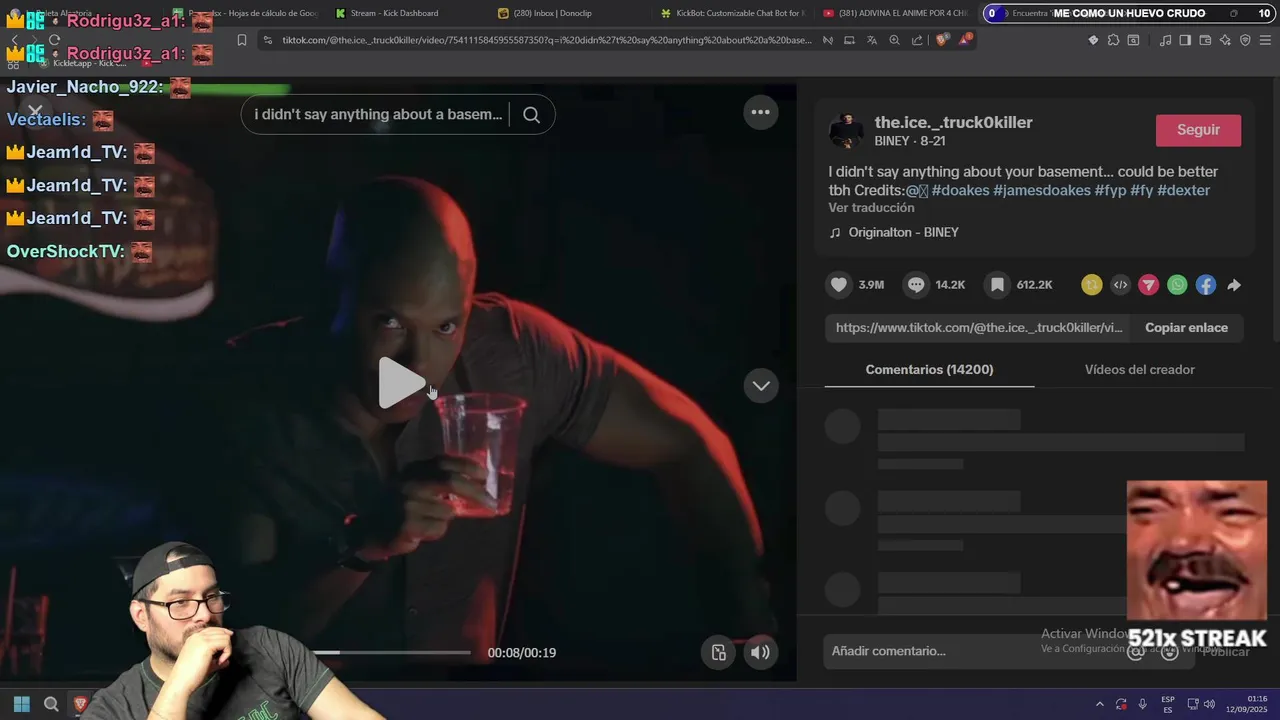Click the taskbar volume icon
1280x720 pixels.
point(1210,704)
